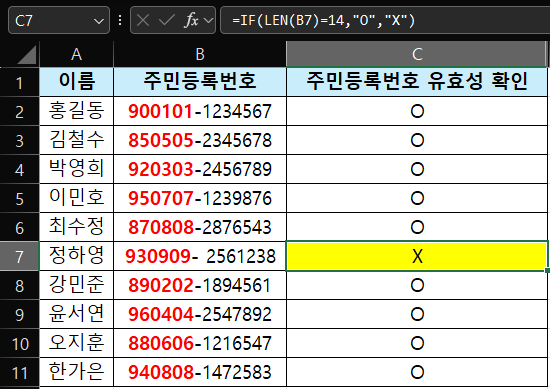Screen dimensions: 550x389
Task: Select column A header
Action: (76, 55)
